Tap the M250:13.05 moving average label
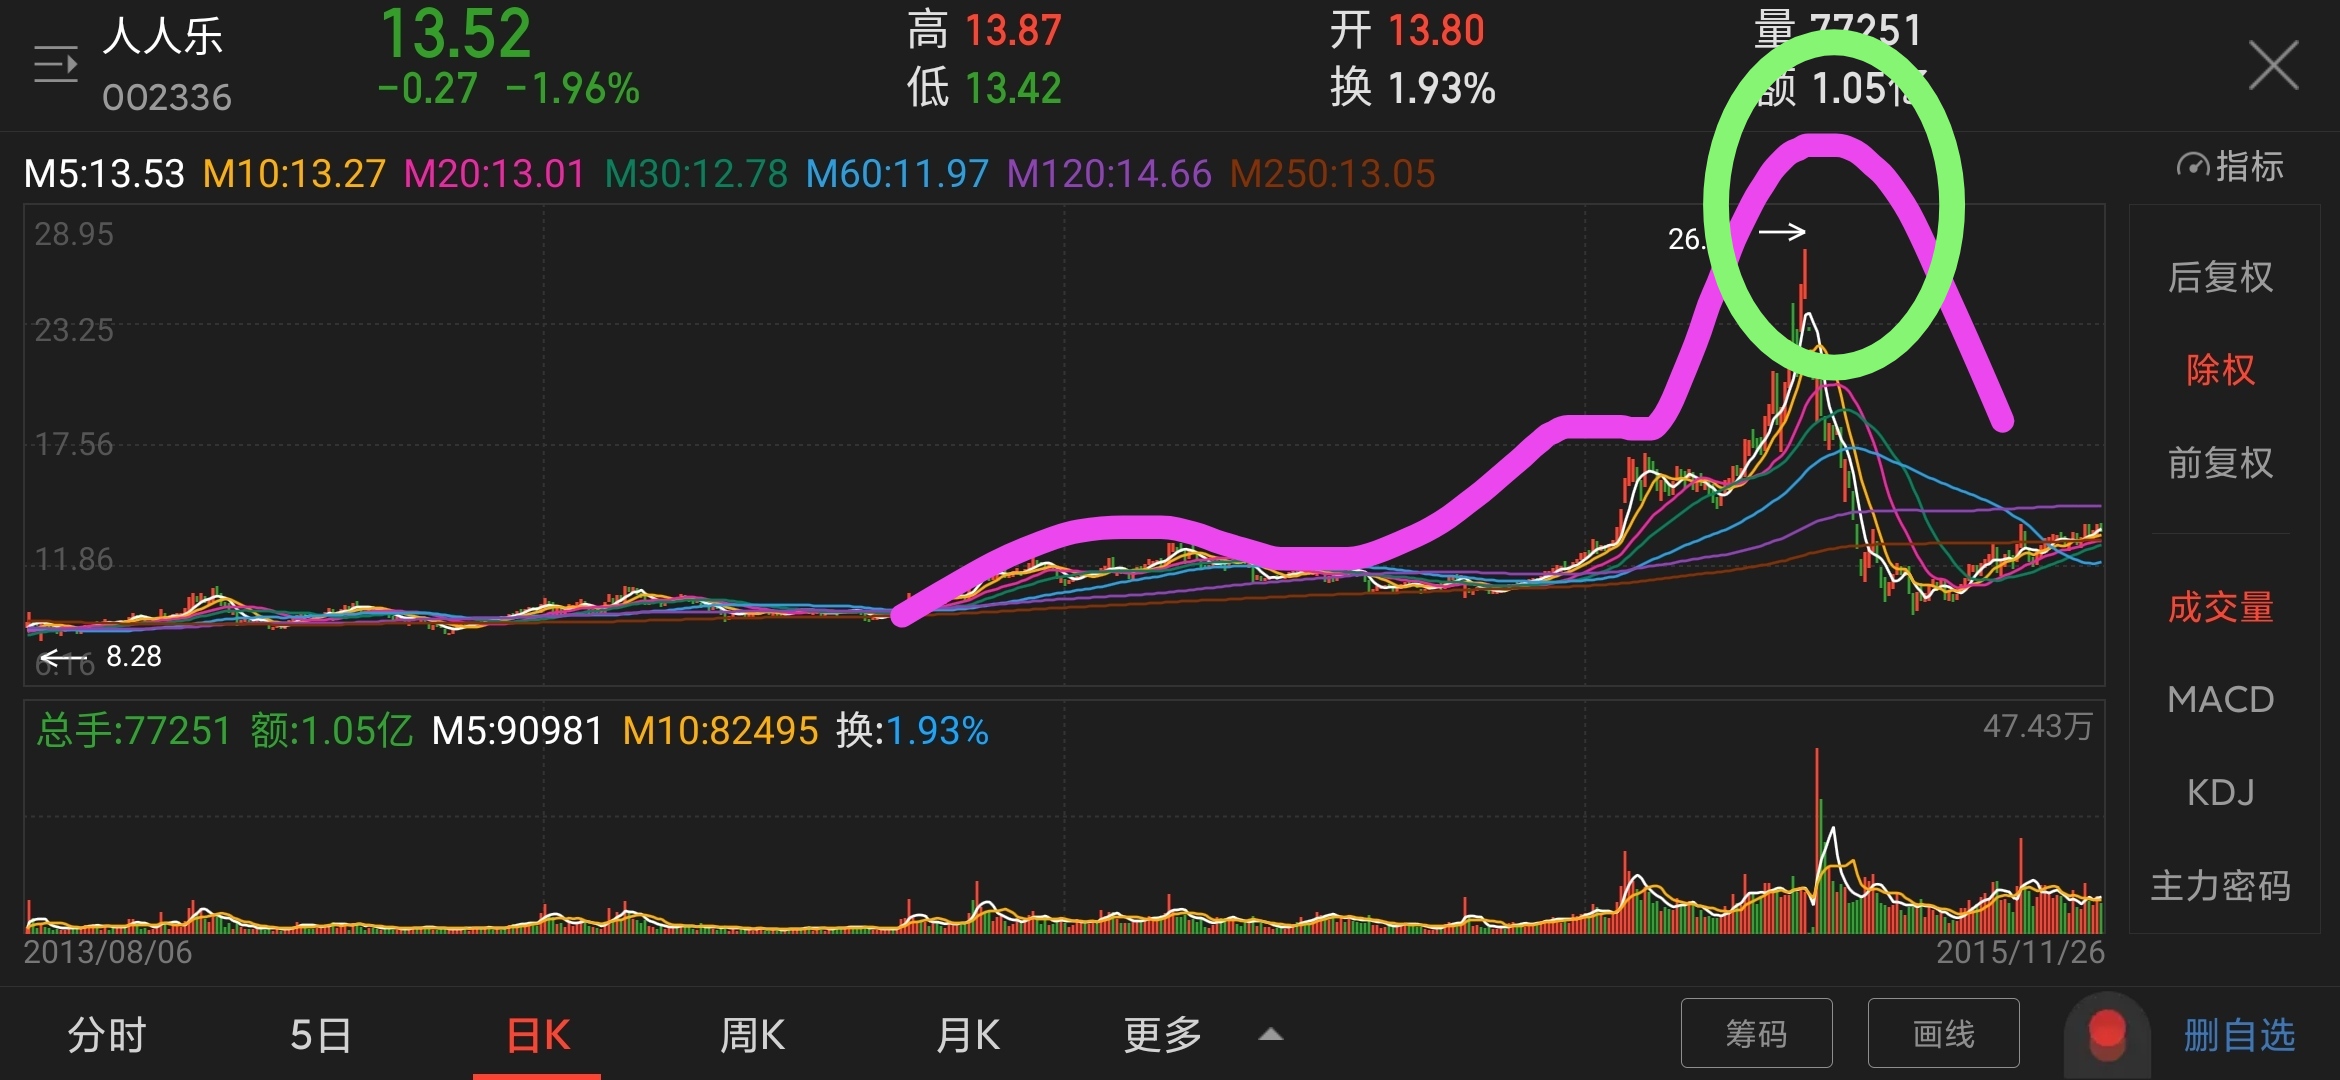2340x1080 pixels. [1332, 174]
